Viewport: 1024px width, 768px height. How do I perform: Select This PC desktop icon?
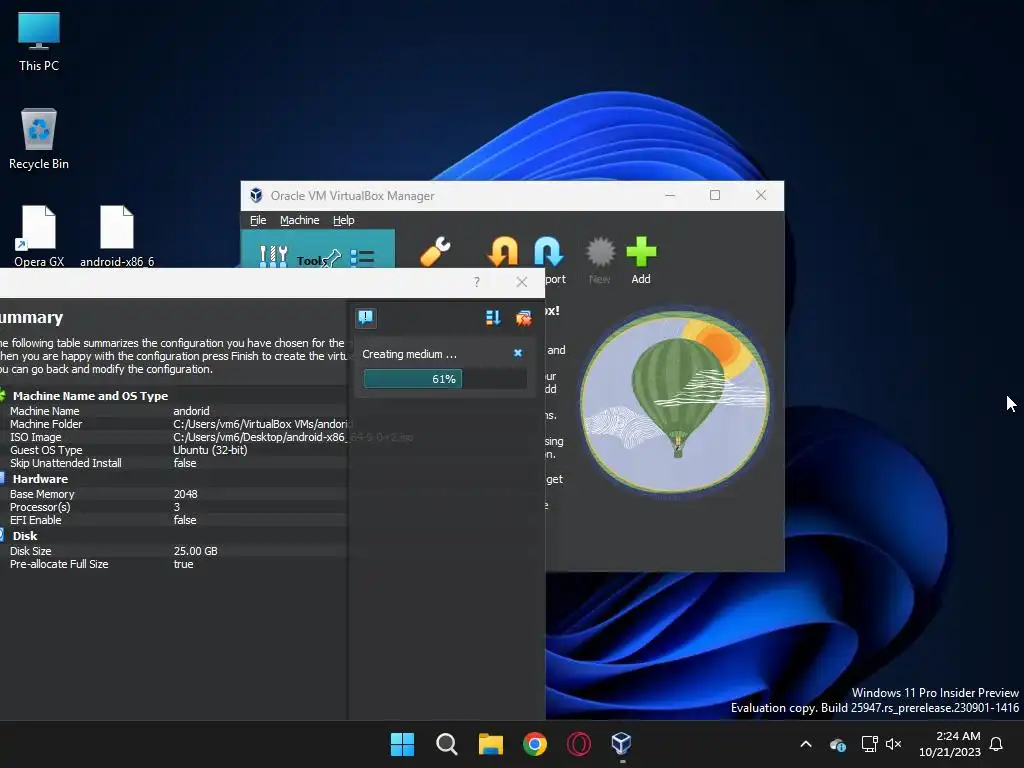click(x=39, y=42)
